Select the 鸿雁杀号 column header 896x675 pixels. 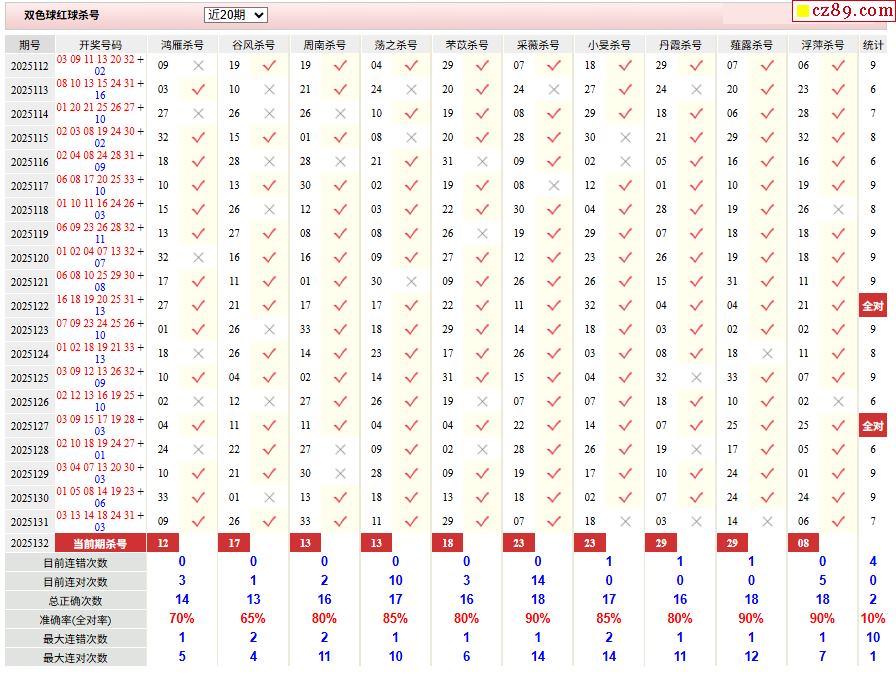(182, 45)
